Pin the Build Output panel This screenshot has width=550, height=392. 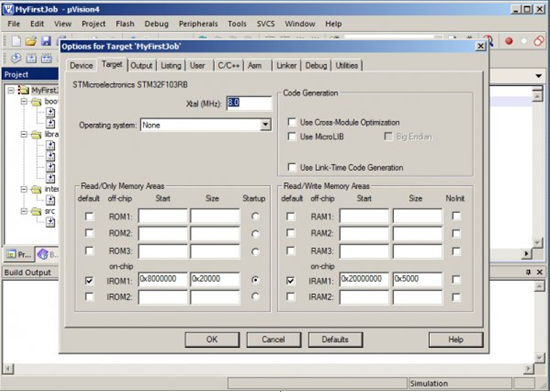coord(529,272)
